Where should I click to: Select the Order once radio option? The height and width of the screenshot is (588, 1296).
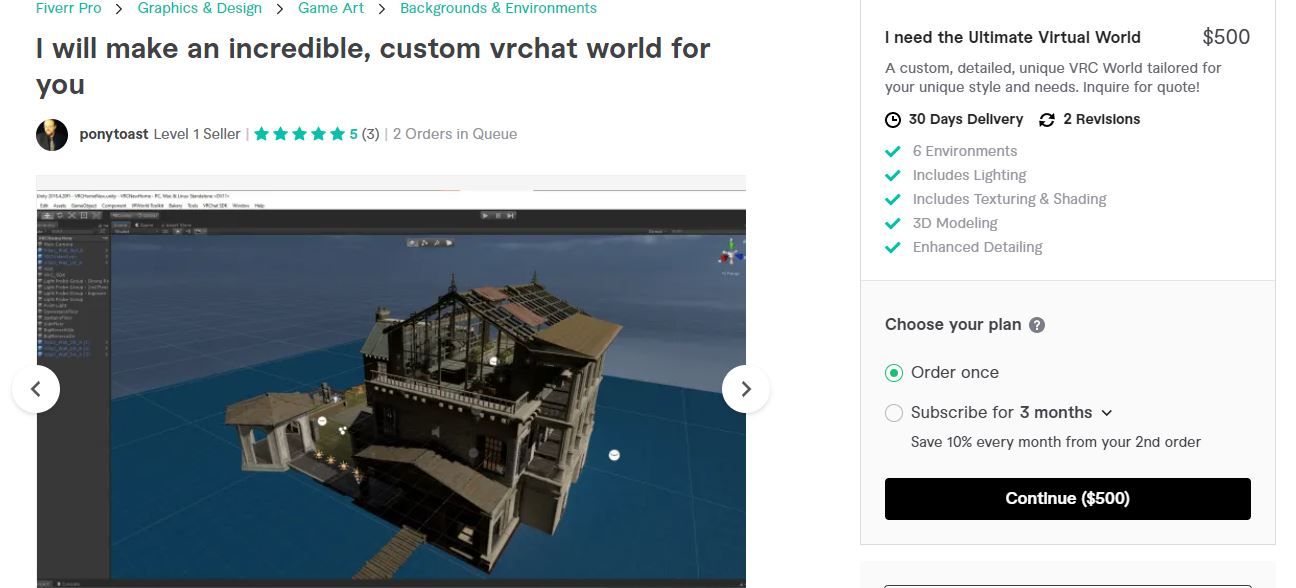(x=894, y=372)
